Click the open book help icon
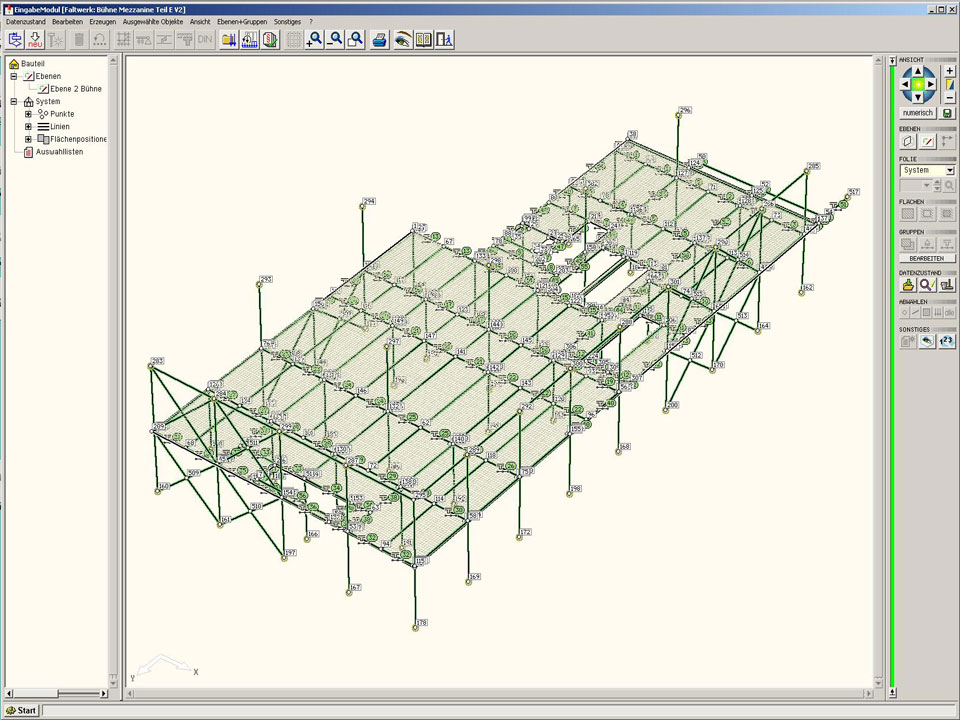Image resolution: width=960 pixels, height=720 pixels. 424,40
